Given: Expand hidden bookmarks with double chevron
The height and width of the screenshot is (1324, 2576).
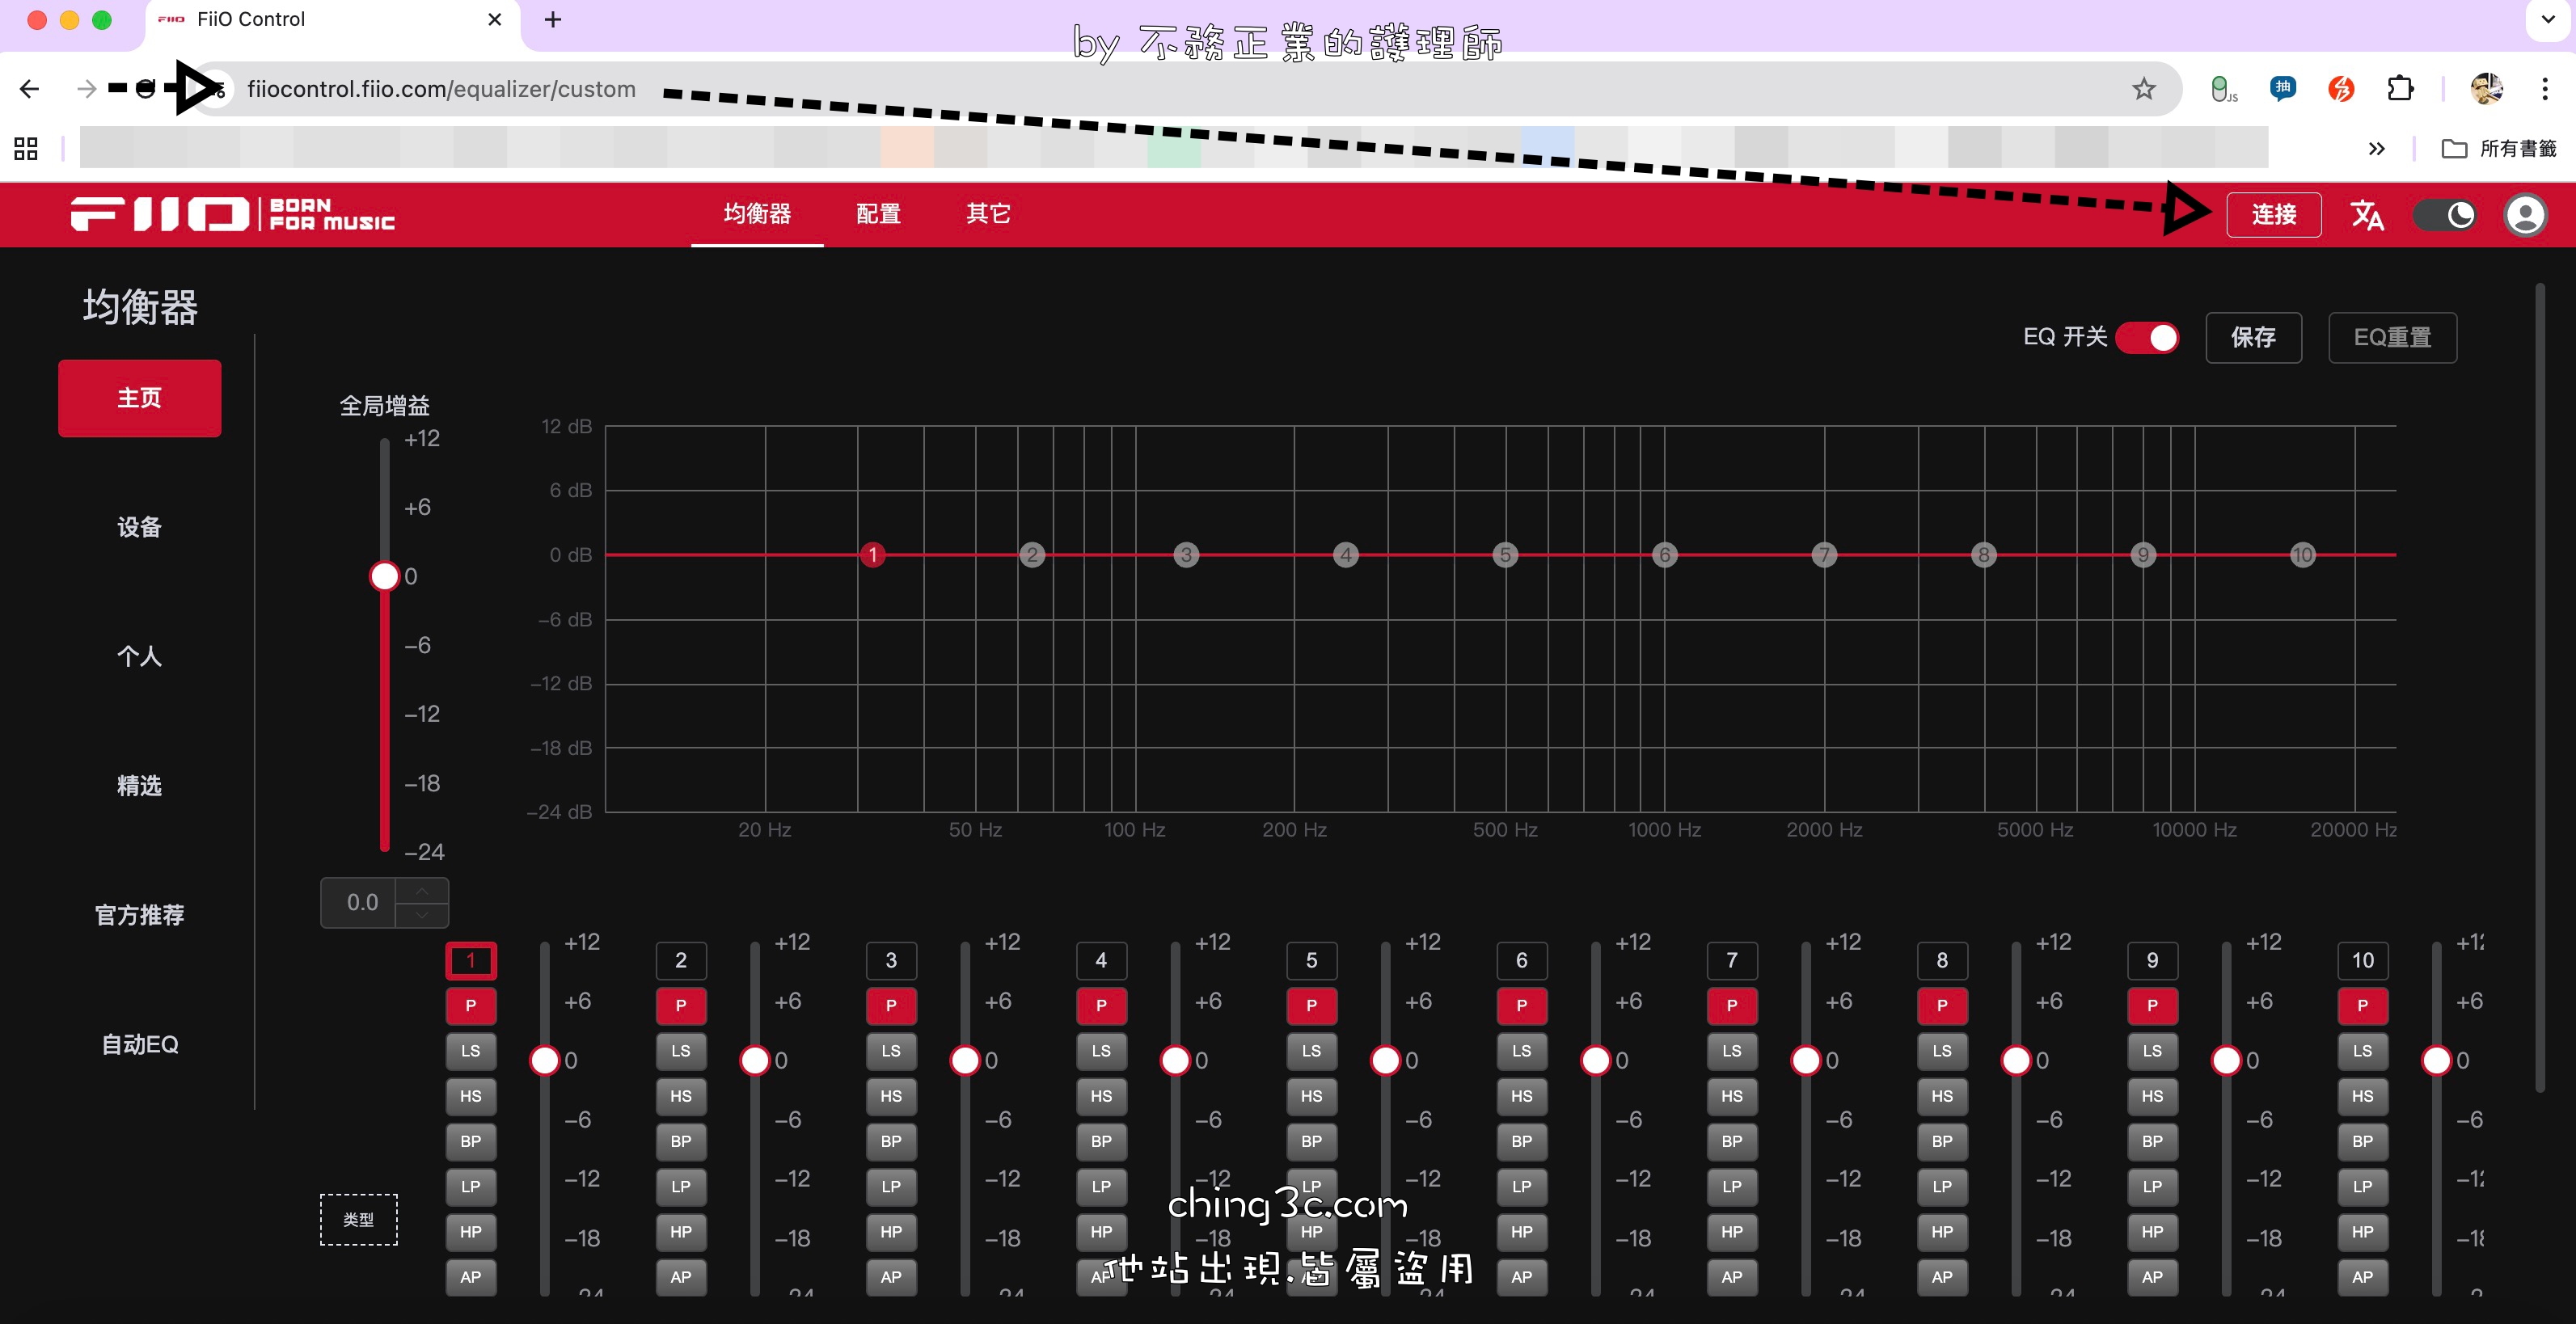Looking at the screenshot, I should pyautogui.click(x=2377, y=148).
